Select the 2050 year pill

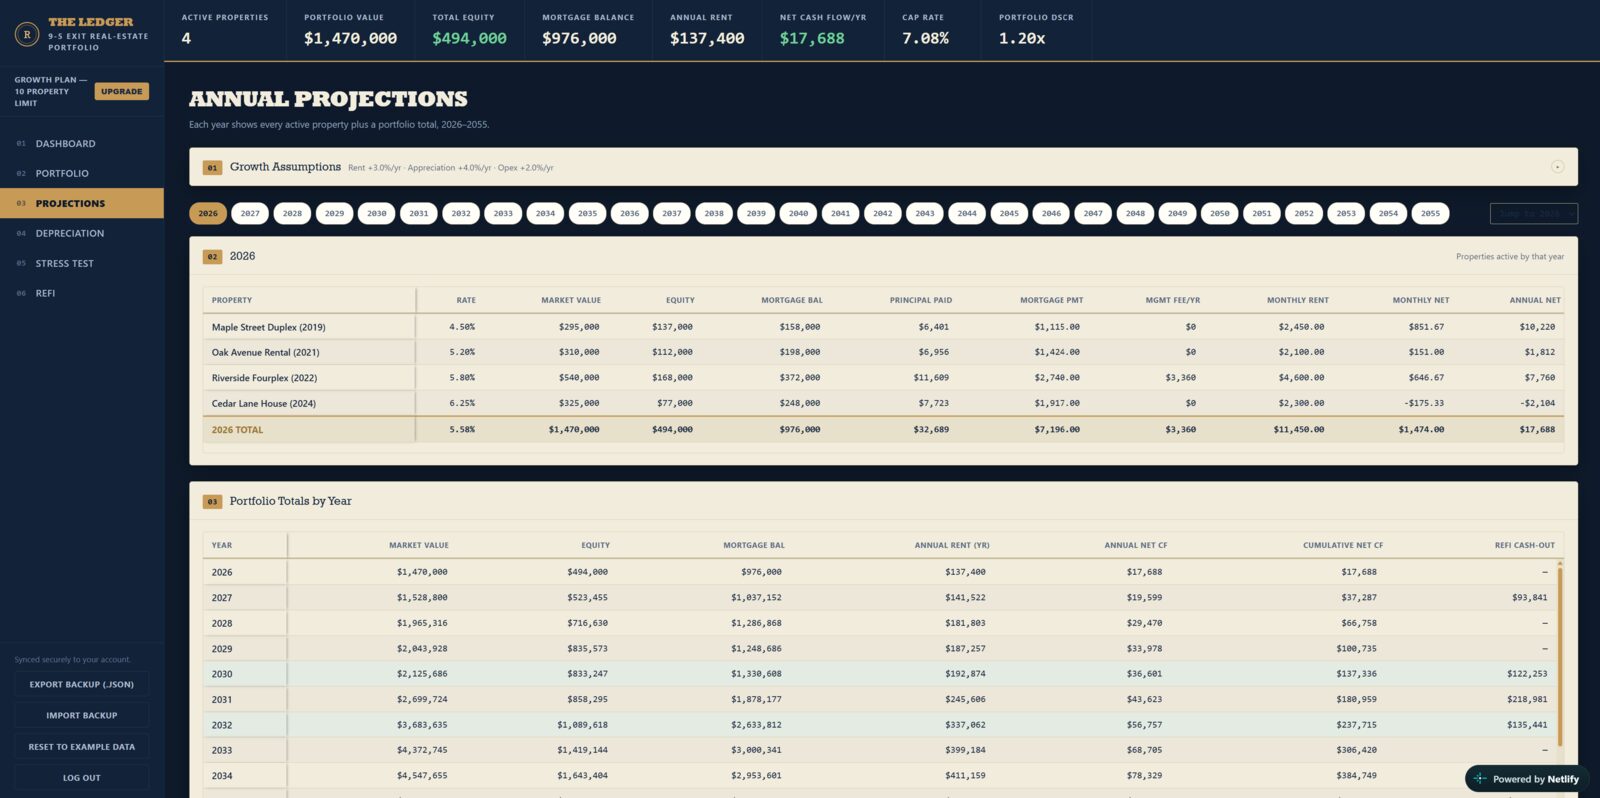pyautogui.click(x=1220, y=213)
